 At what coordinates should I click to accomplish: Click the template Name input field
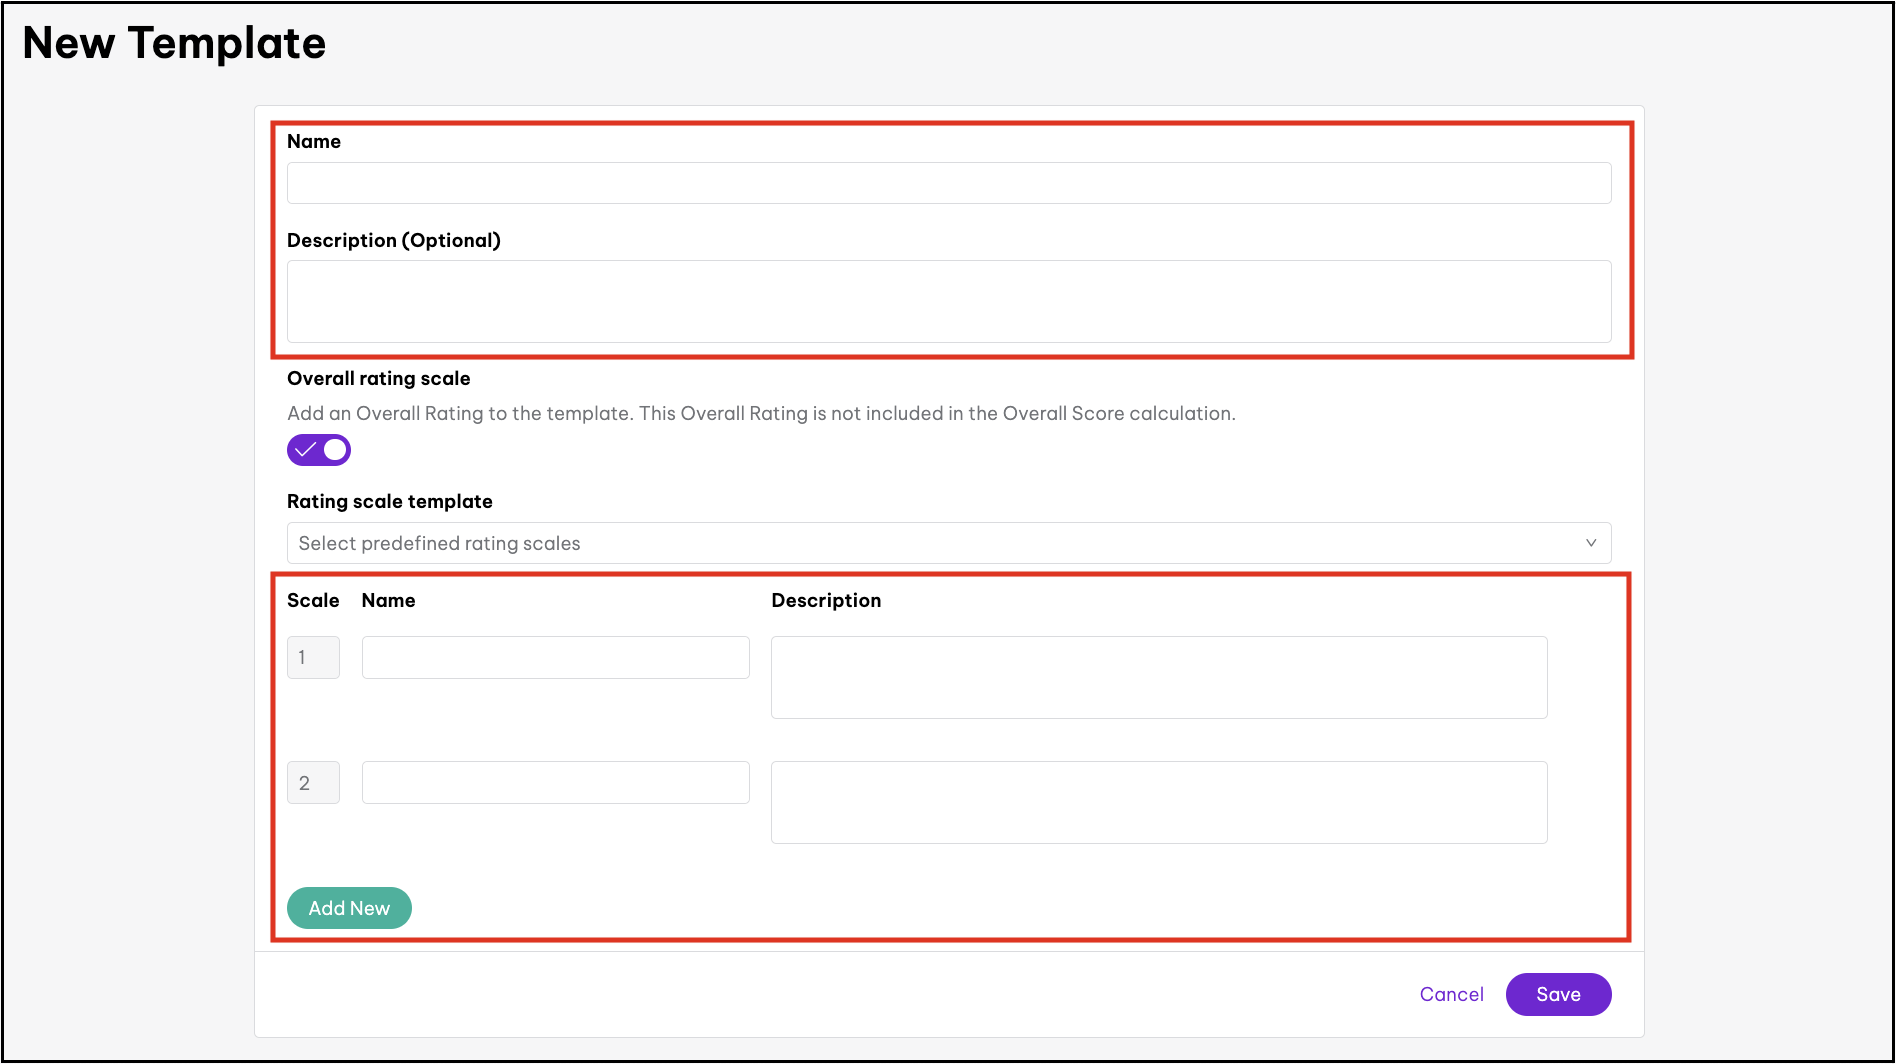[948, 183]
